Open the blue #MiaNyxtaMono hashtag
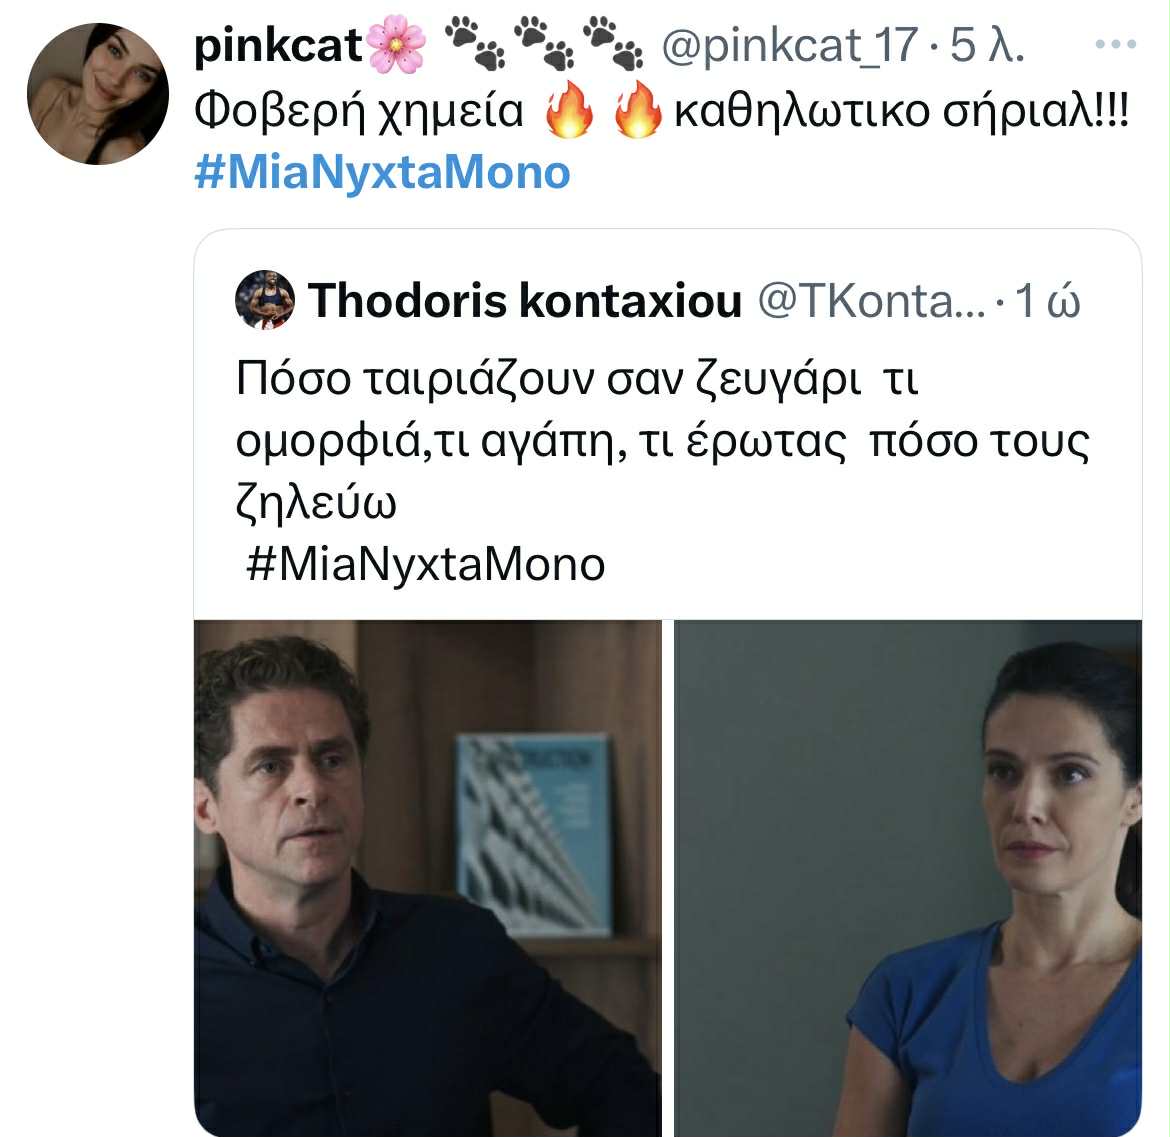1170x1137 pixels. [x=382, y=172]
